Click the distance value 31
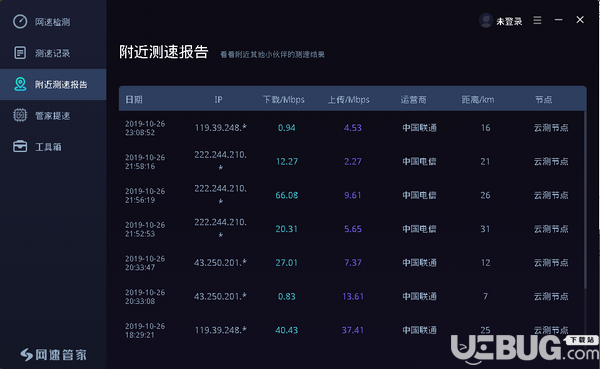This screenshot has height=369, width=600. click(486, 229)
